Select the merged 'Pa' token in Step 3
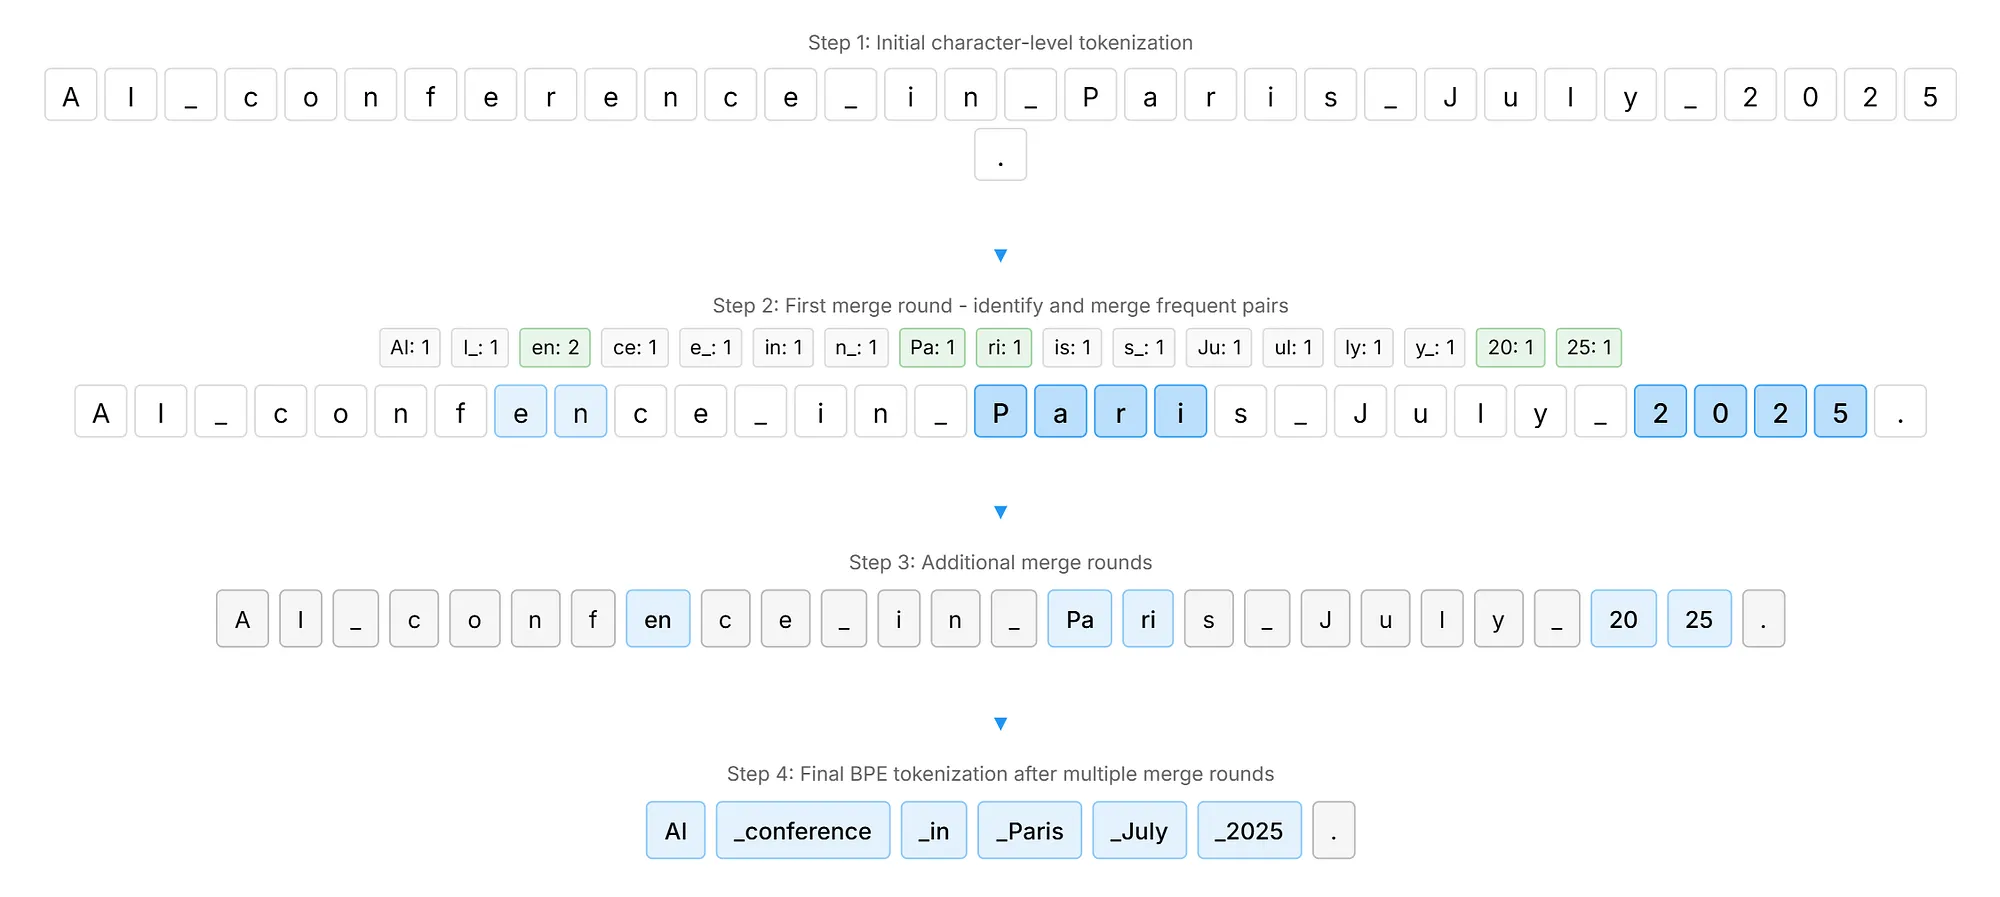 coord(1079,619)
